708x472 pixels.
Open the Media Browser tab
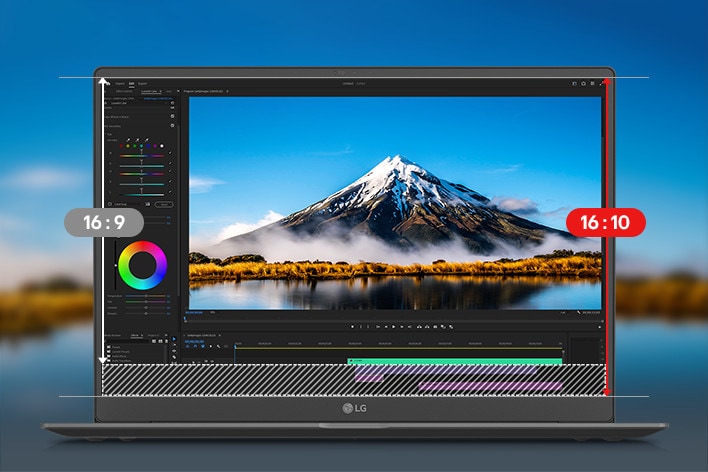click(112, 335)
